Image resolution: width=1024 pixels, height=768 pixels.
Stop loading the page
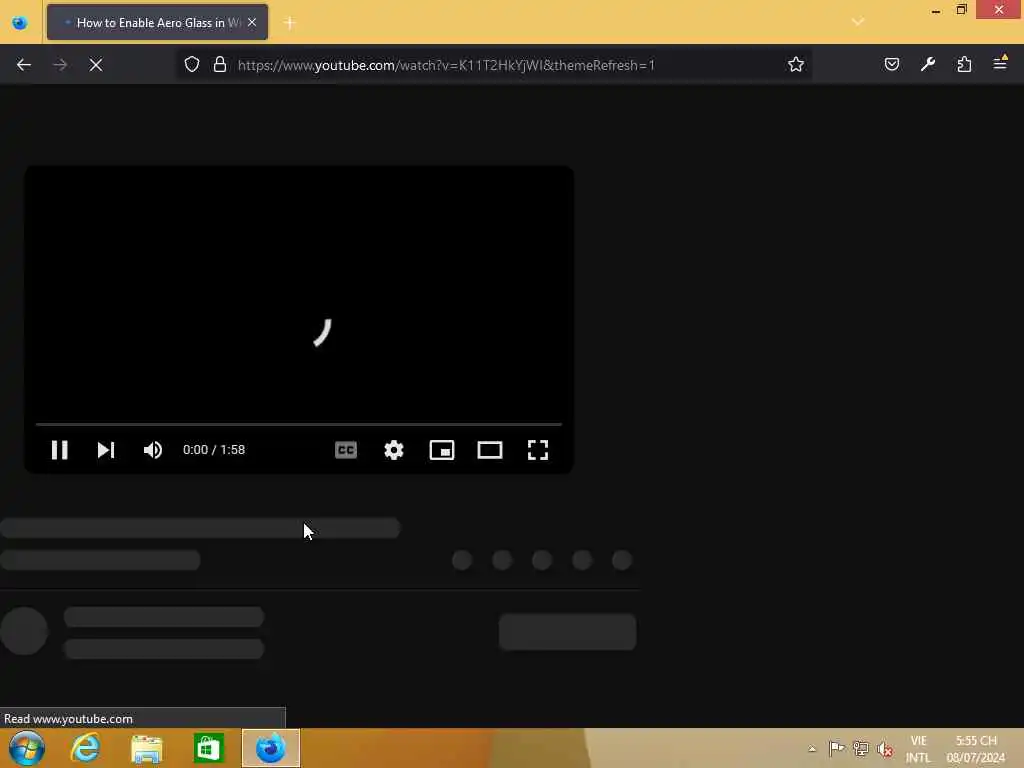pos(96,65)
